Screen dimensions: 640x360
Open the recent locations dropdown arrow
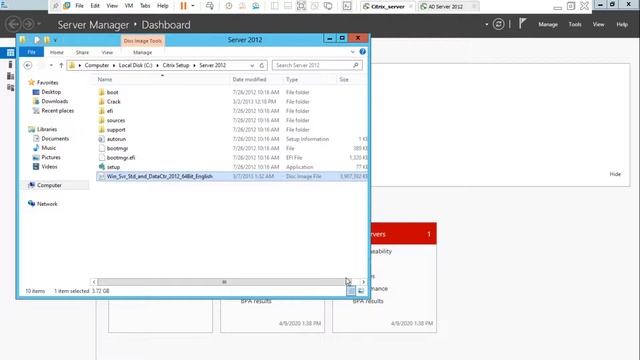click(x=51, y=65)
